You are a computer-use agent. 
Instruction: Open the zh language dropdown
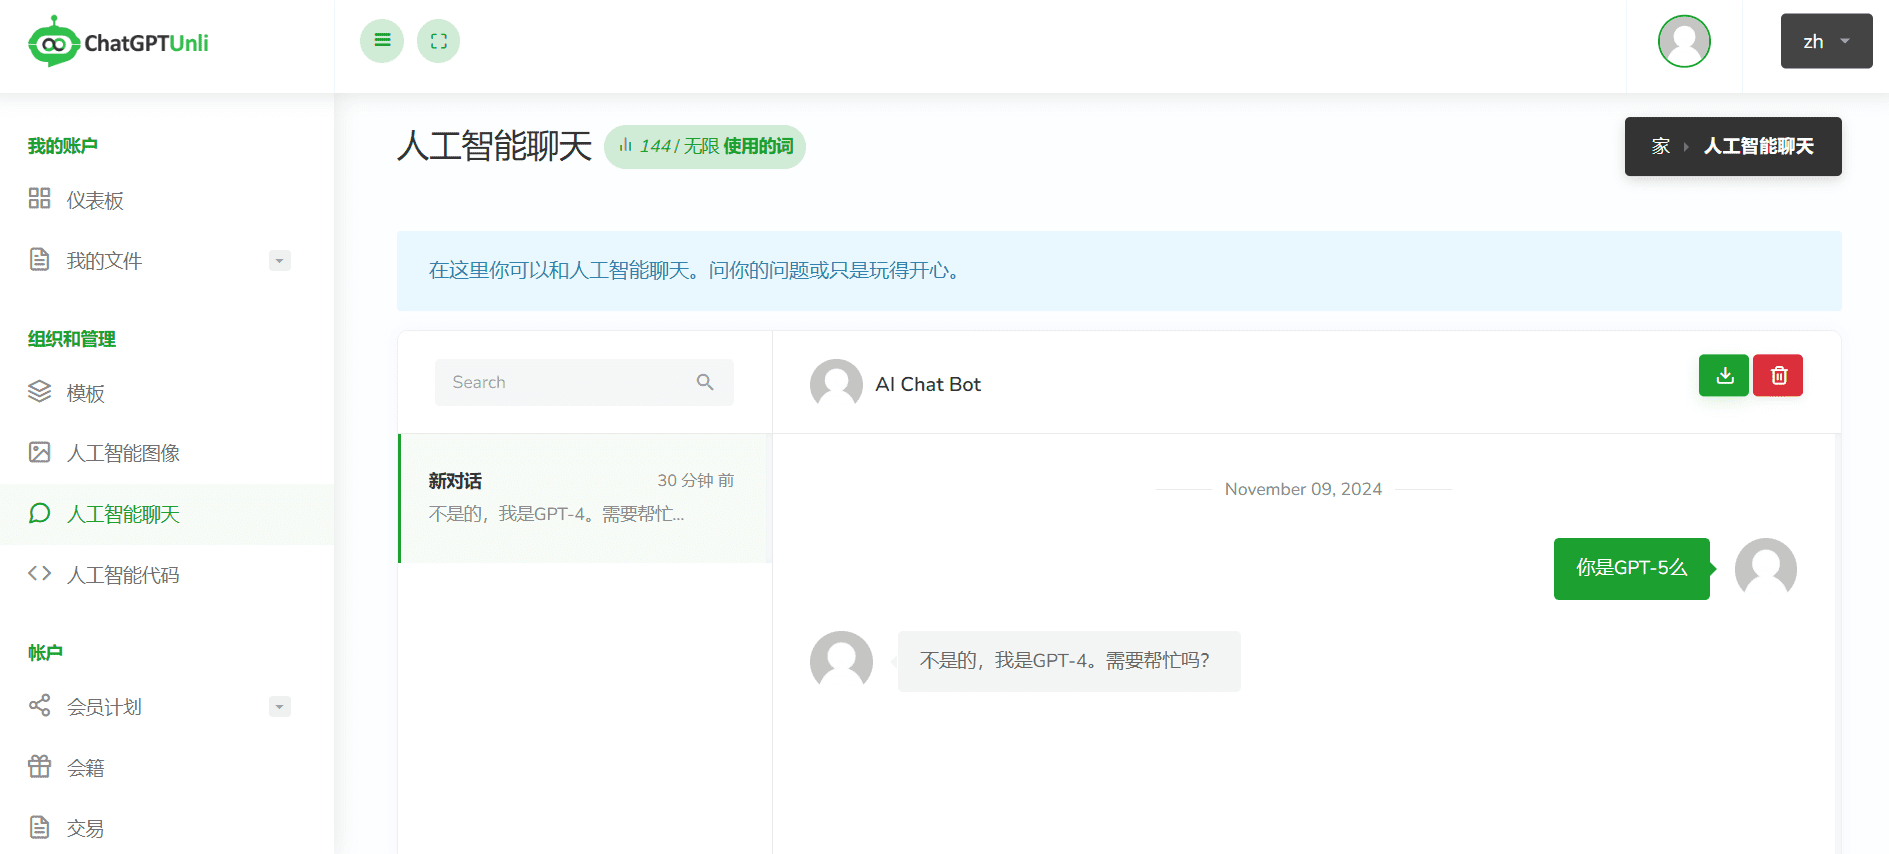pyautogui.click(x=1826, y=41)
